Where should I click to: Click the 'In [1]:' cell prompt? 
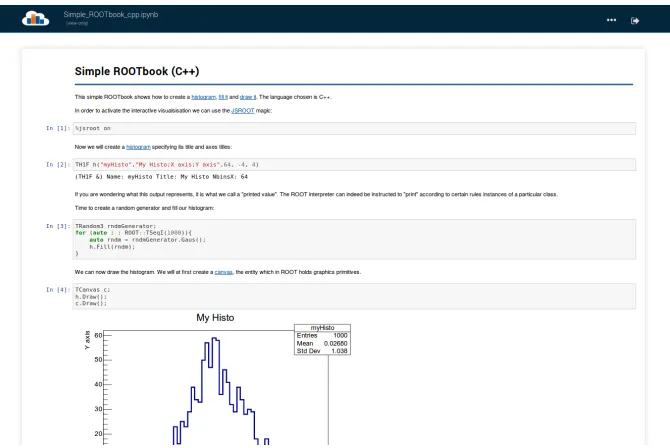(x=58, y=128)
